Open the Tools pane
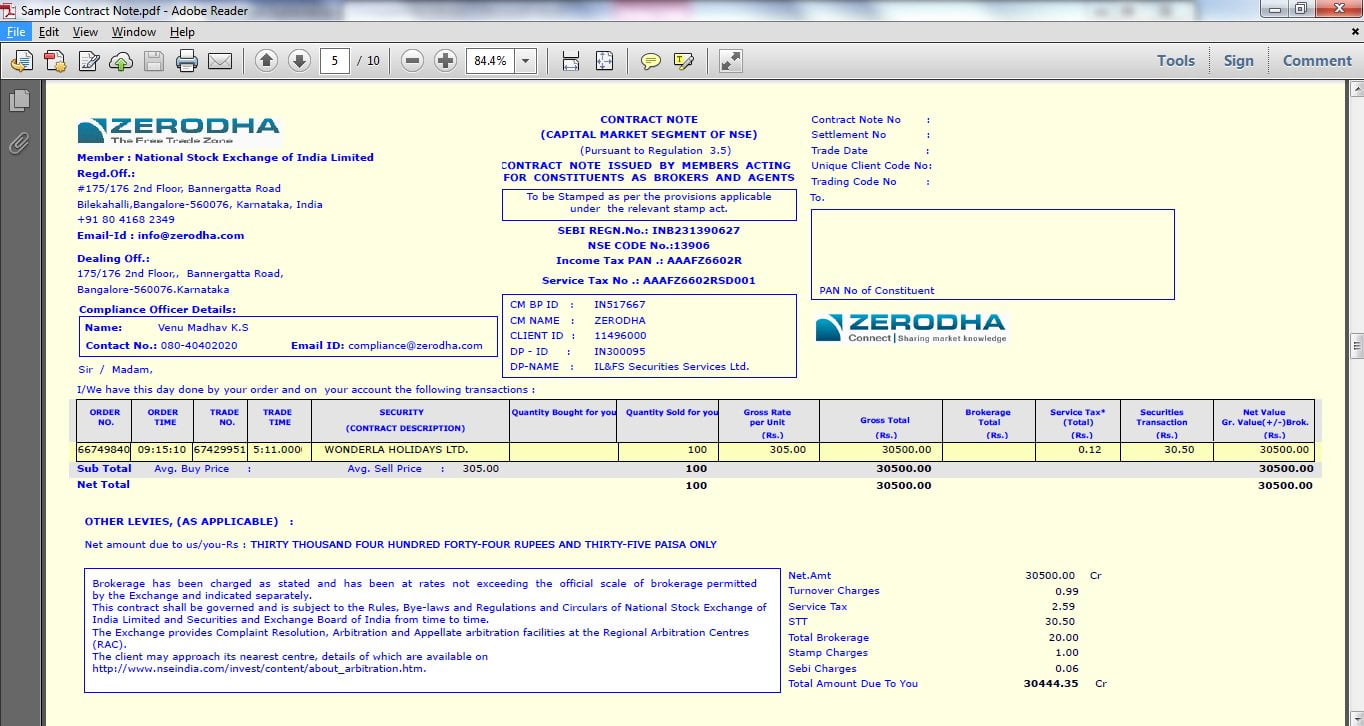The height and width of the screenshot is (726, 1364). click(1176, 61)
